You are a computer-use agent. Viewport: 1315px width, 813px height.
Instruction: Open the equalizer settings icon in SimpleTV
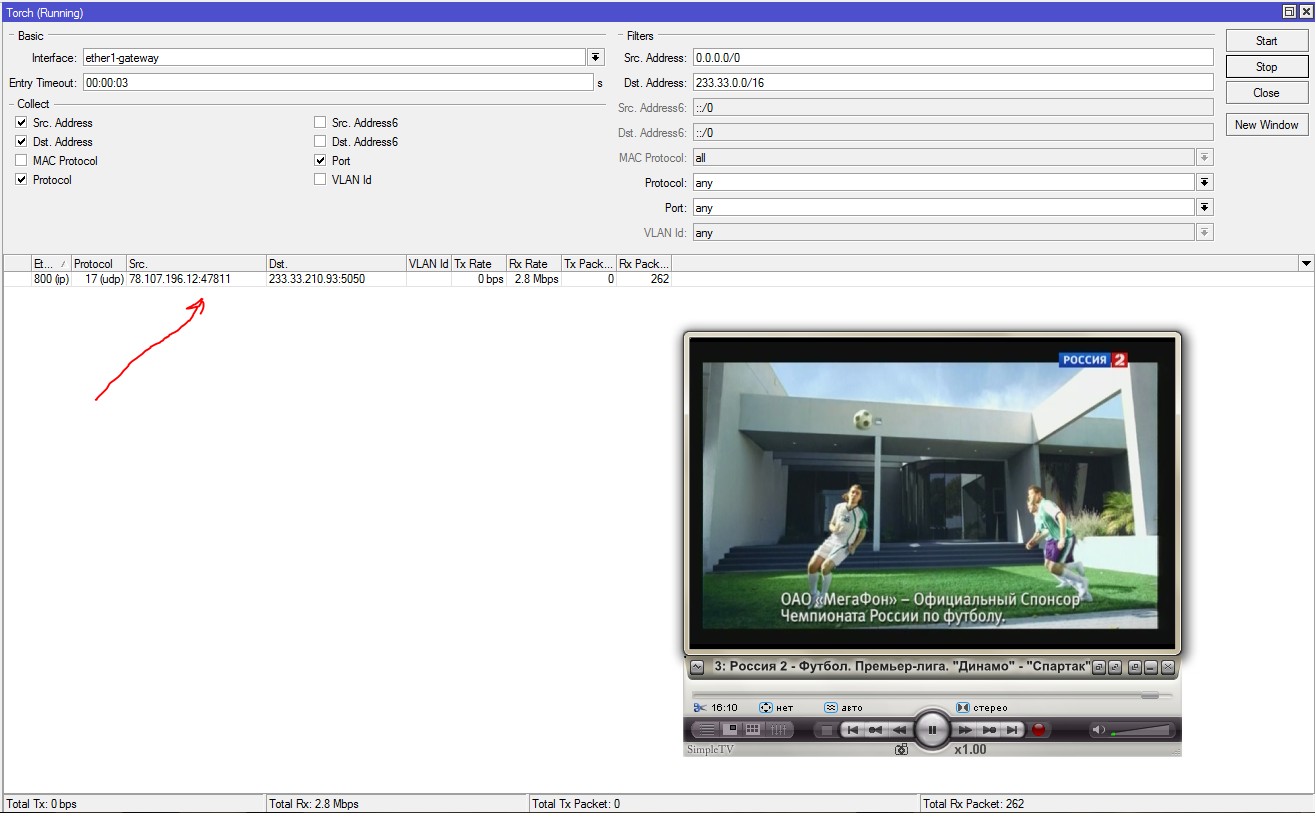(778, 730)
